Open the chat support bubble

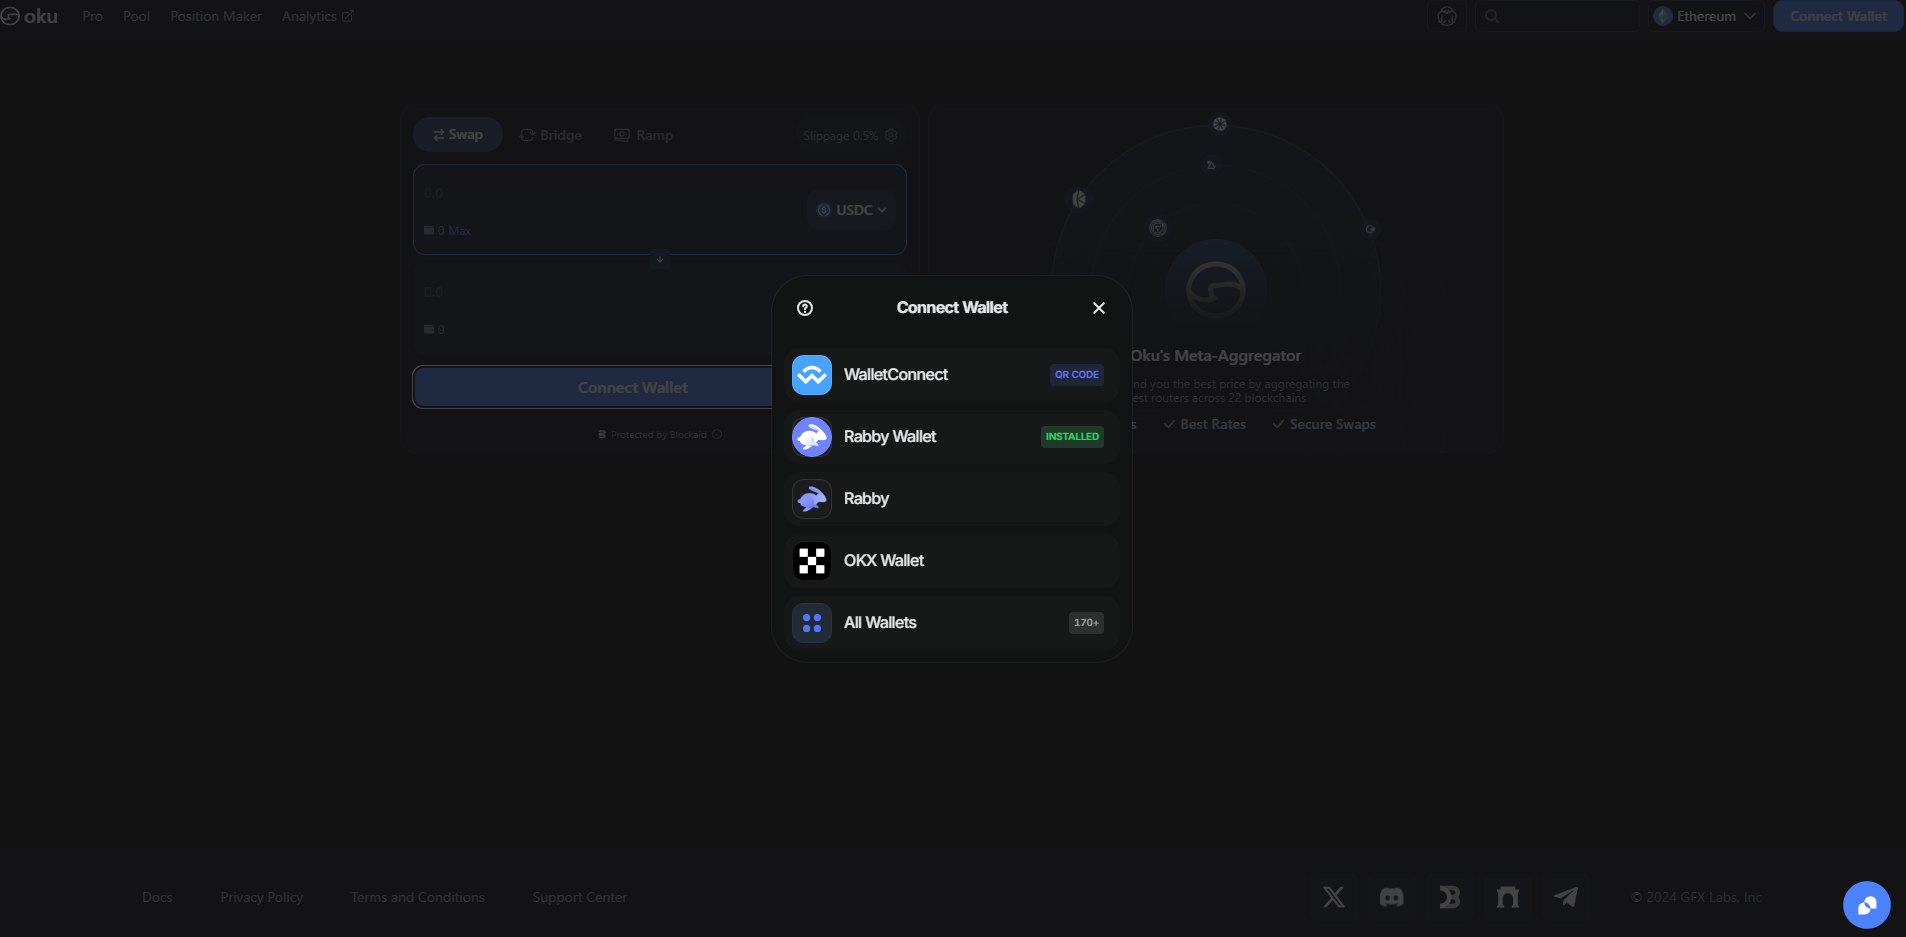pyautogui.click(x=1866, y=905)
